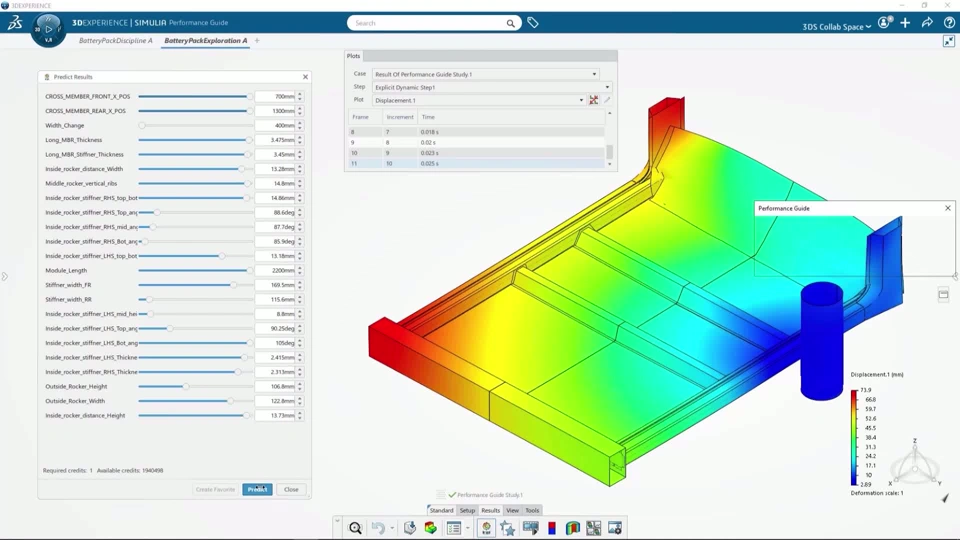
Task: Click the checklist panel icon in the bottom toolbar
Action: (454, 528)
